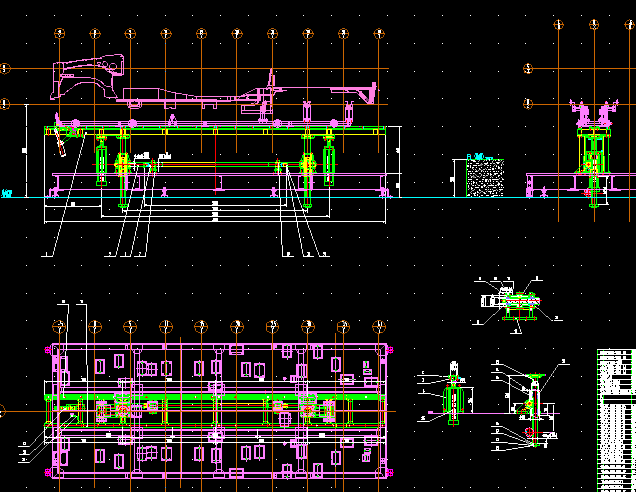Pick the green lift assembly in end elevation
637x493 pixels.
pyautogui.click(x=594, y=166)
